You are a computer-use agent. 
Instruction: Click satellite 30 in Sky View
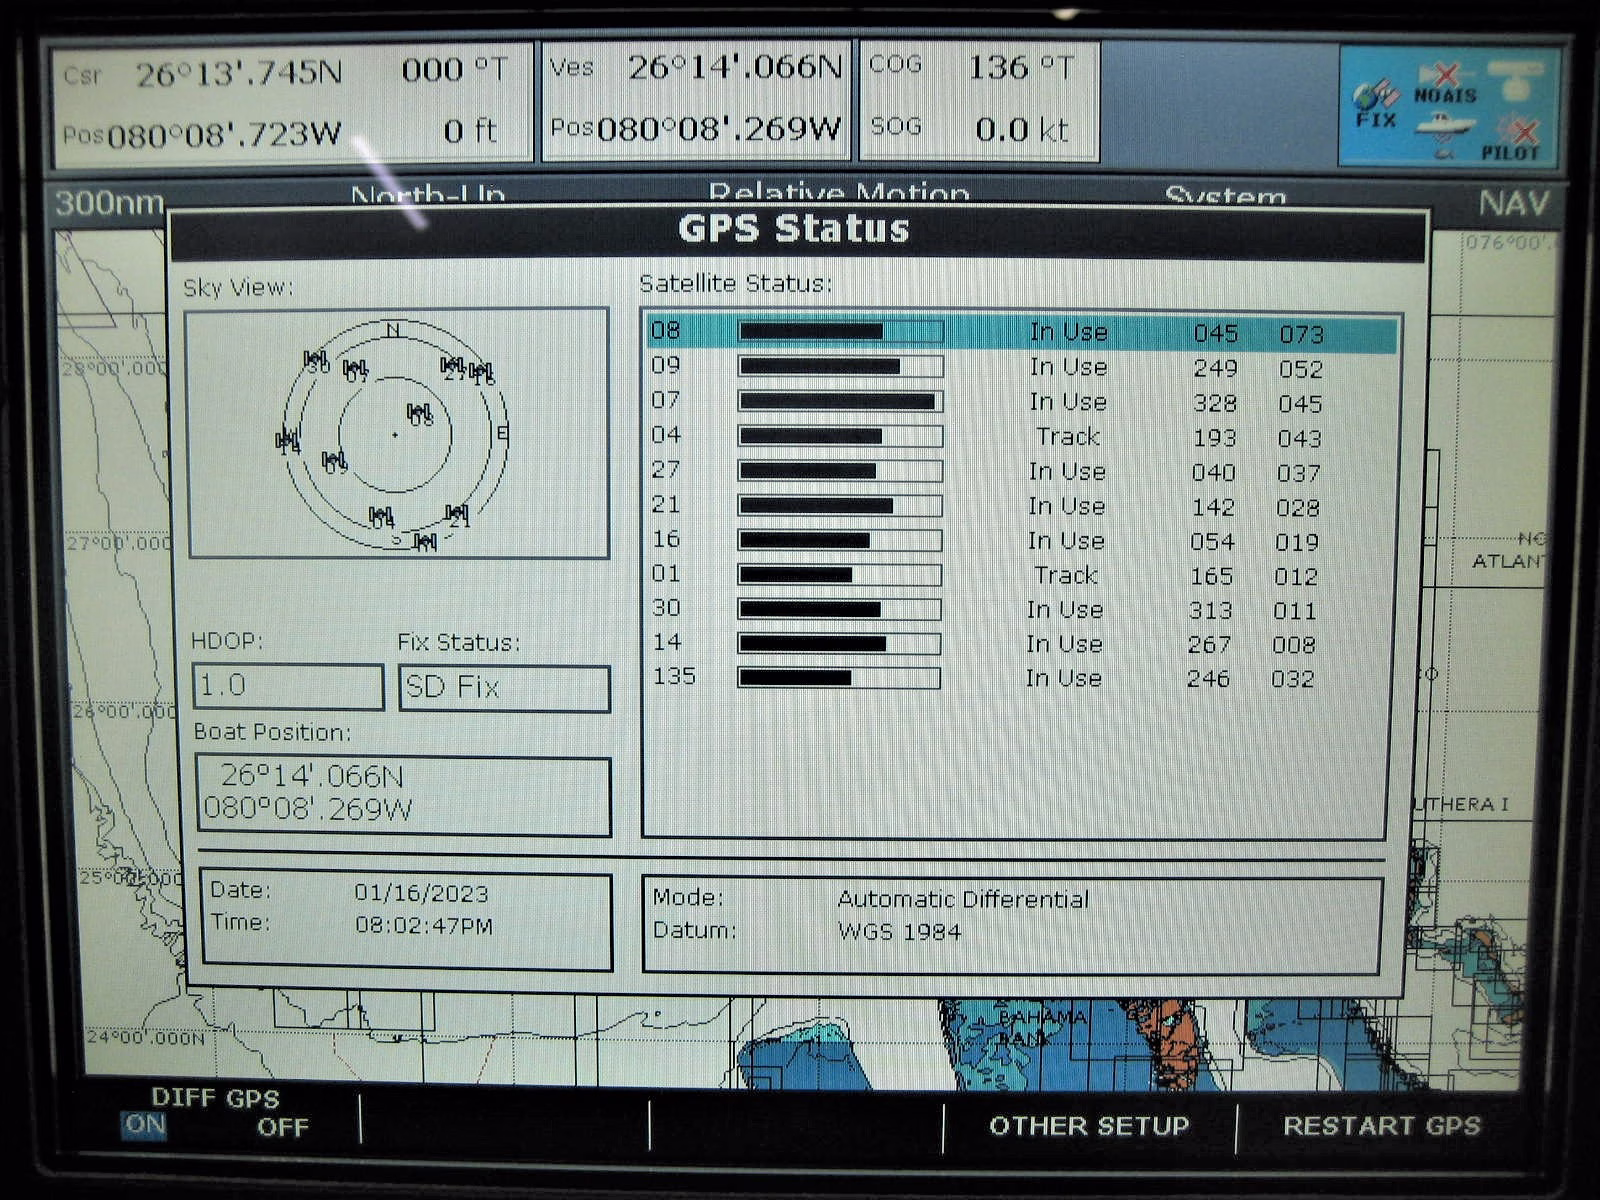316,361
